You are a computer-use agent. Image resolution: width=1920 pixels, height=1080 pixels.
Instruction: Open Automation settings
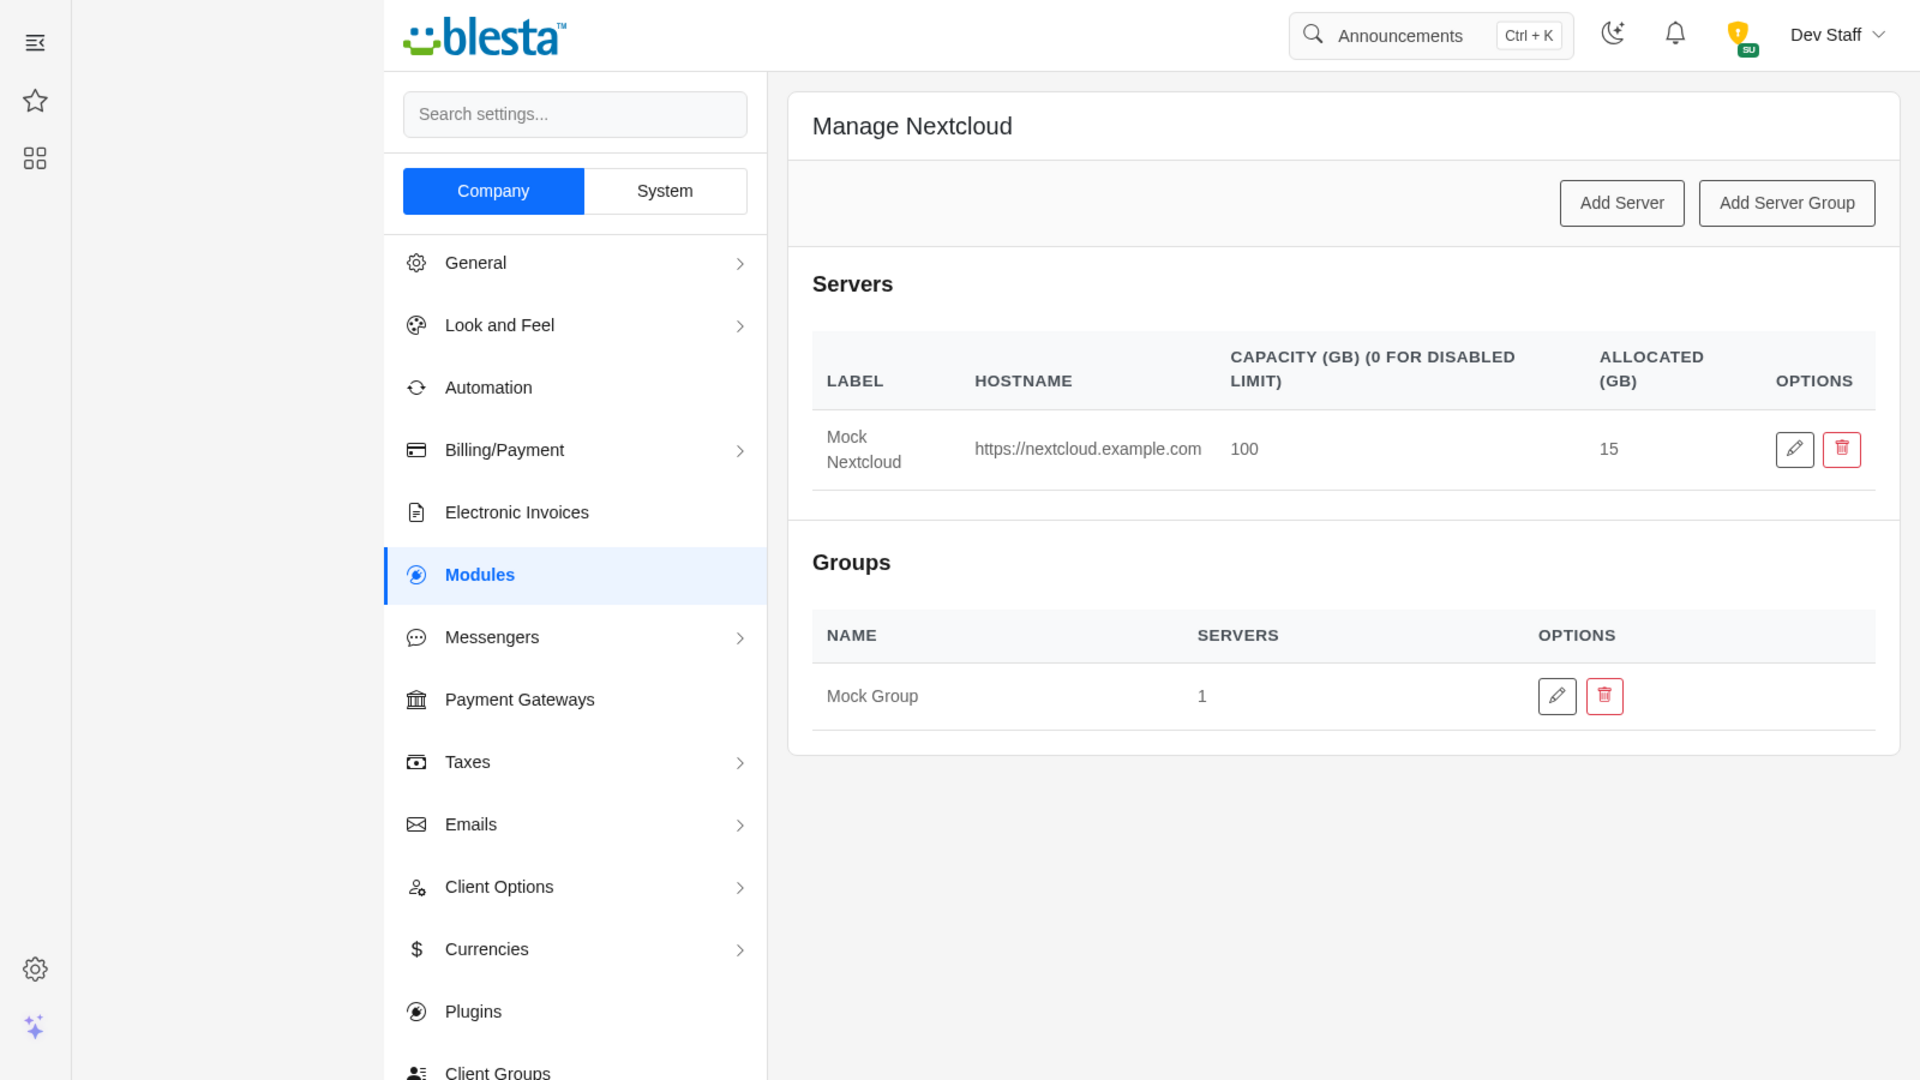pyautogui.click(x=575, y=388)
